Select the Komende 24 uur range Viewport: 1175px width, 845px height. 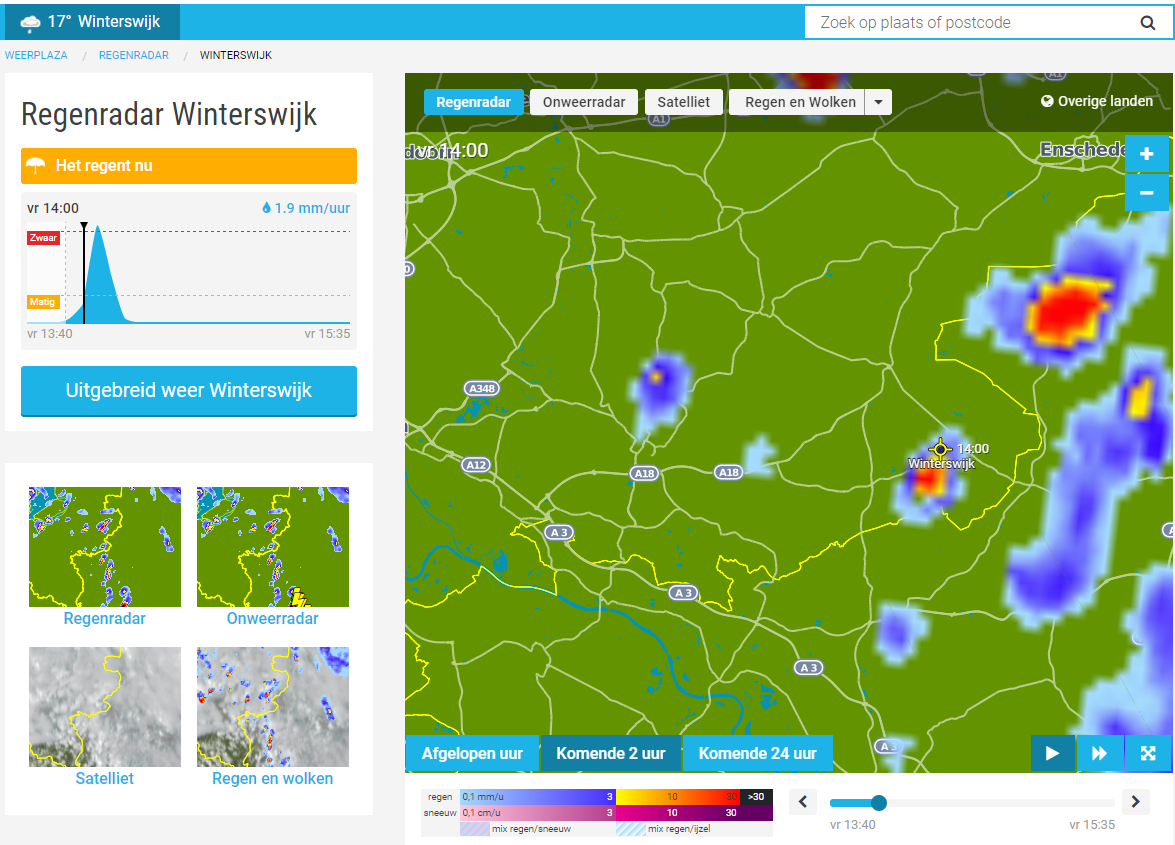pyautogui.click(x=758, y=754)
